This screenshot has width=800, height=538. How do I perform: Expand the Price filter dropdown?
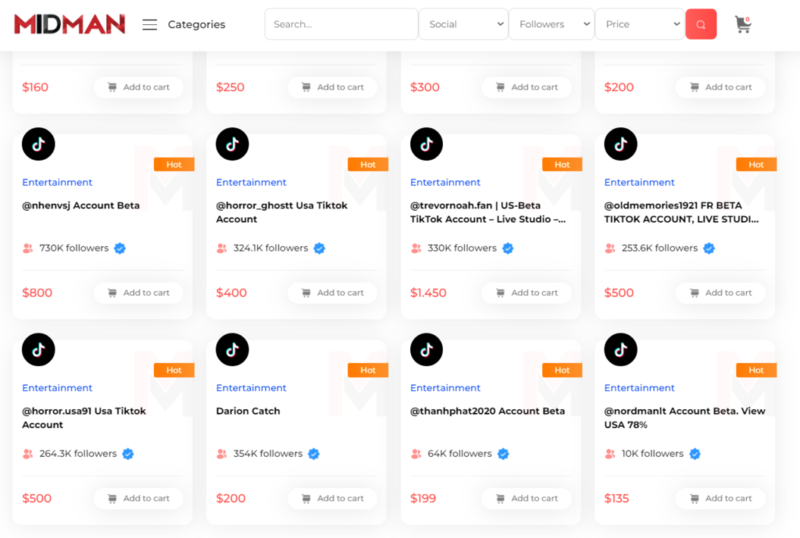coord(639,24)
